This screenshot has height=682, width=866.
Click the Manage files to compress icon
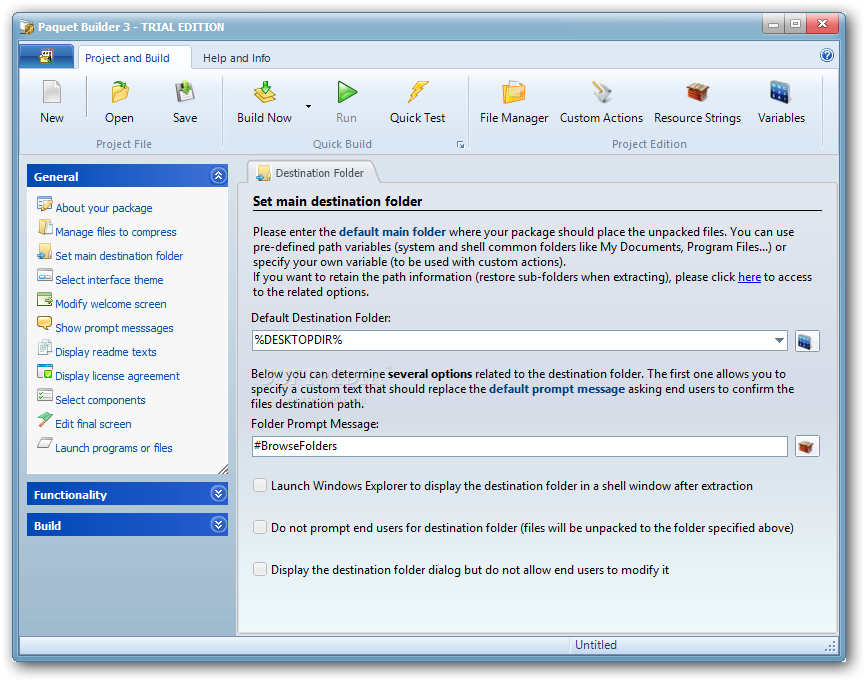45,228
